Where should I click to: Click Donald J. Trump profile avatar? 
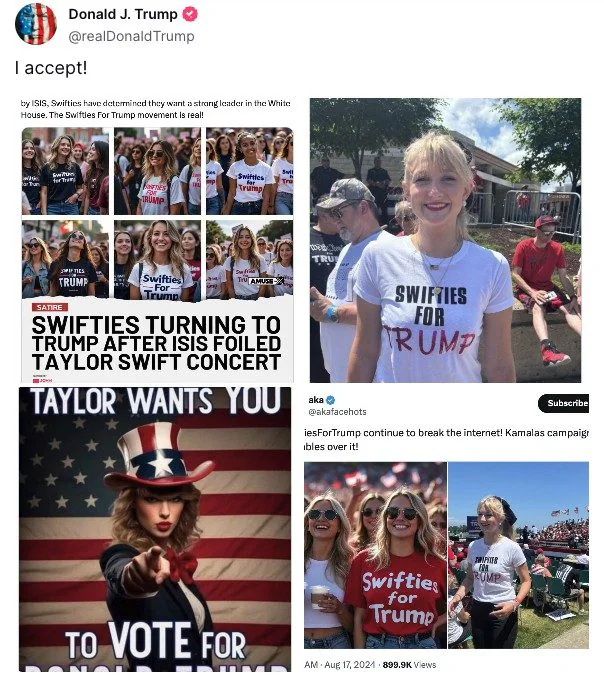[36, 24]
